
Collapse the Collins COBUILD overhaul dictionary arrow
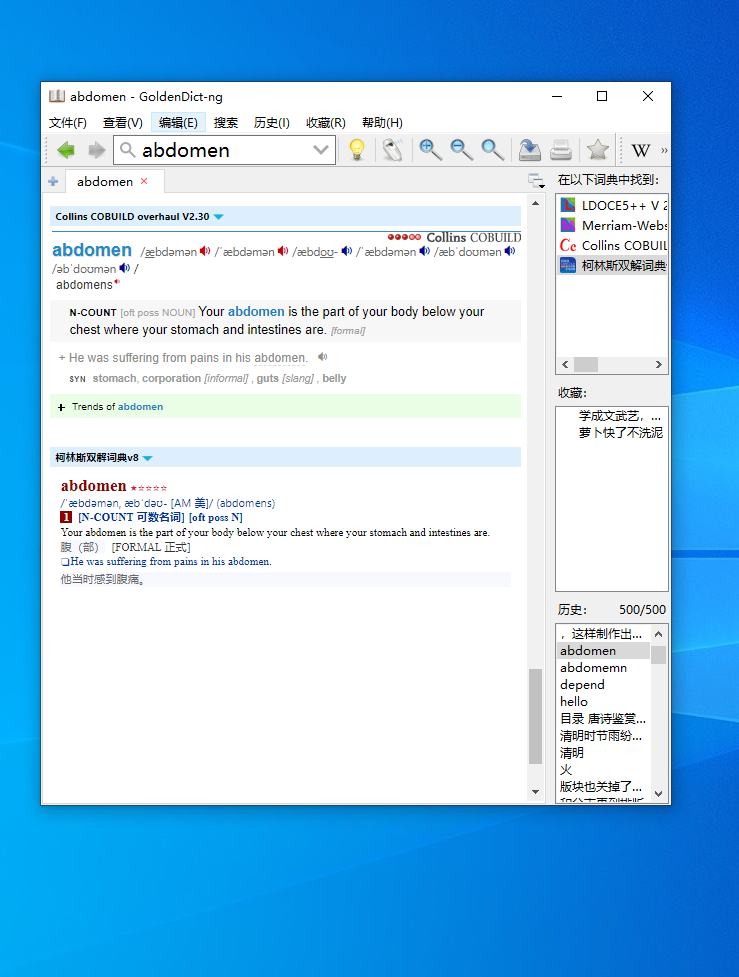[x=219, y=217]
